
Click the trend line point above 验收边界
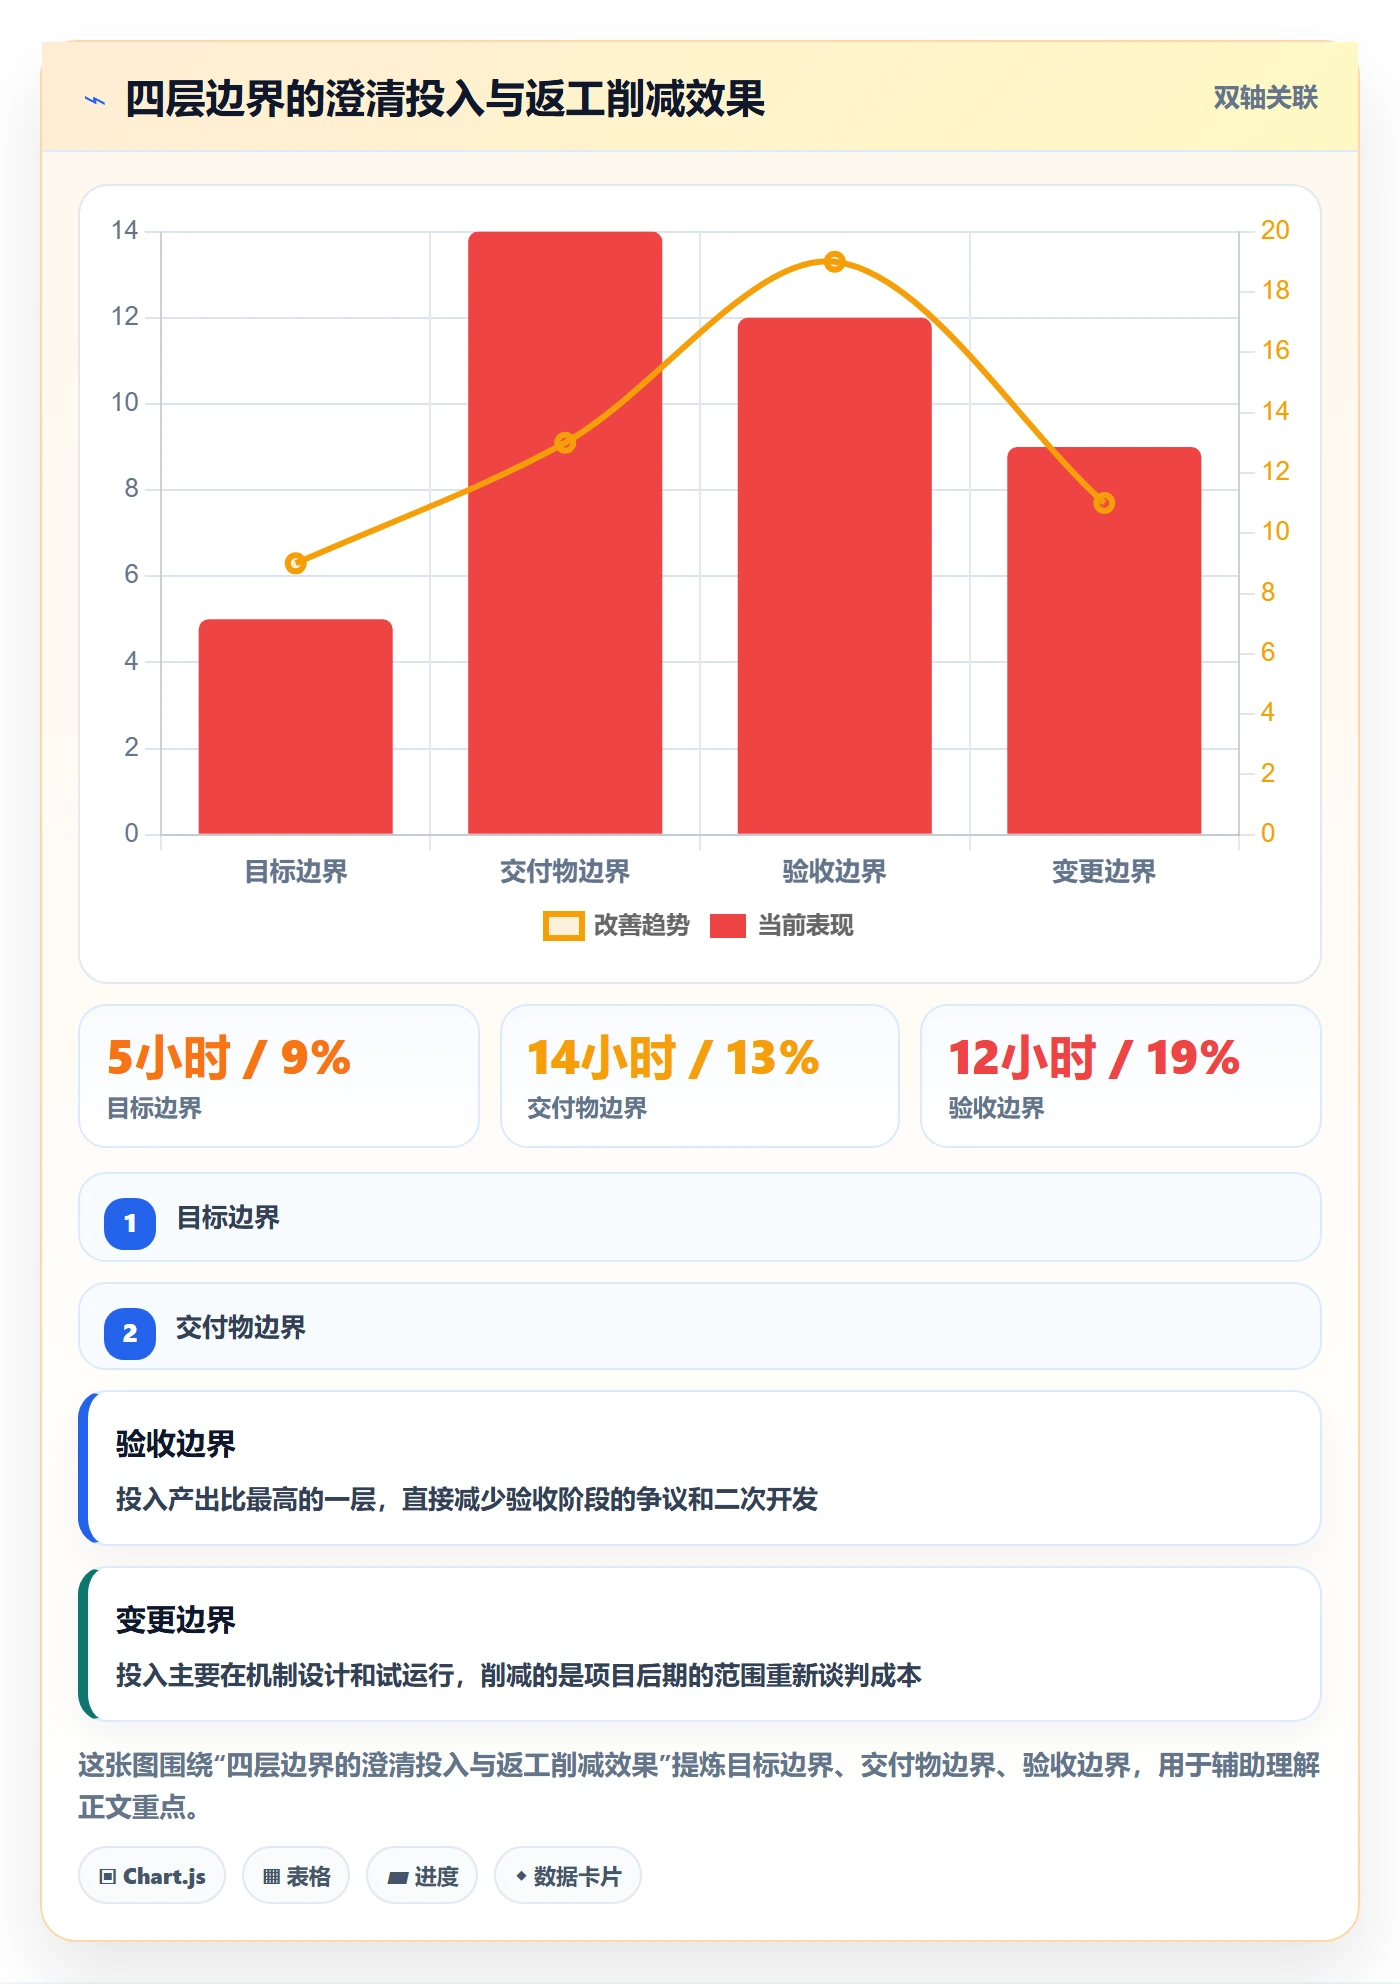pyautogui.click(x=835, y=262)
